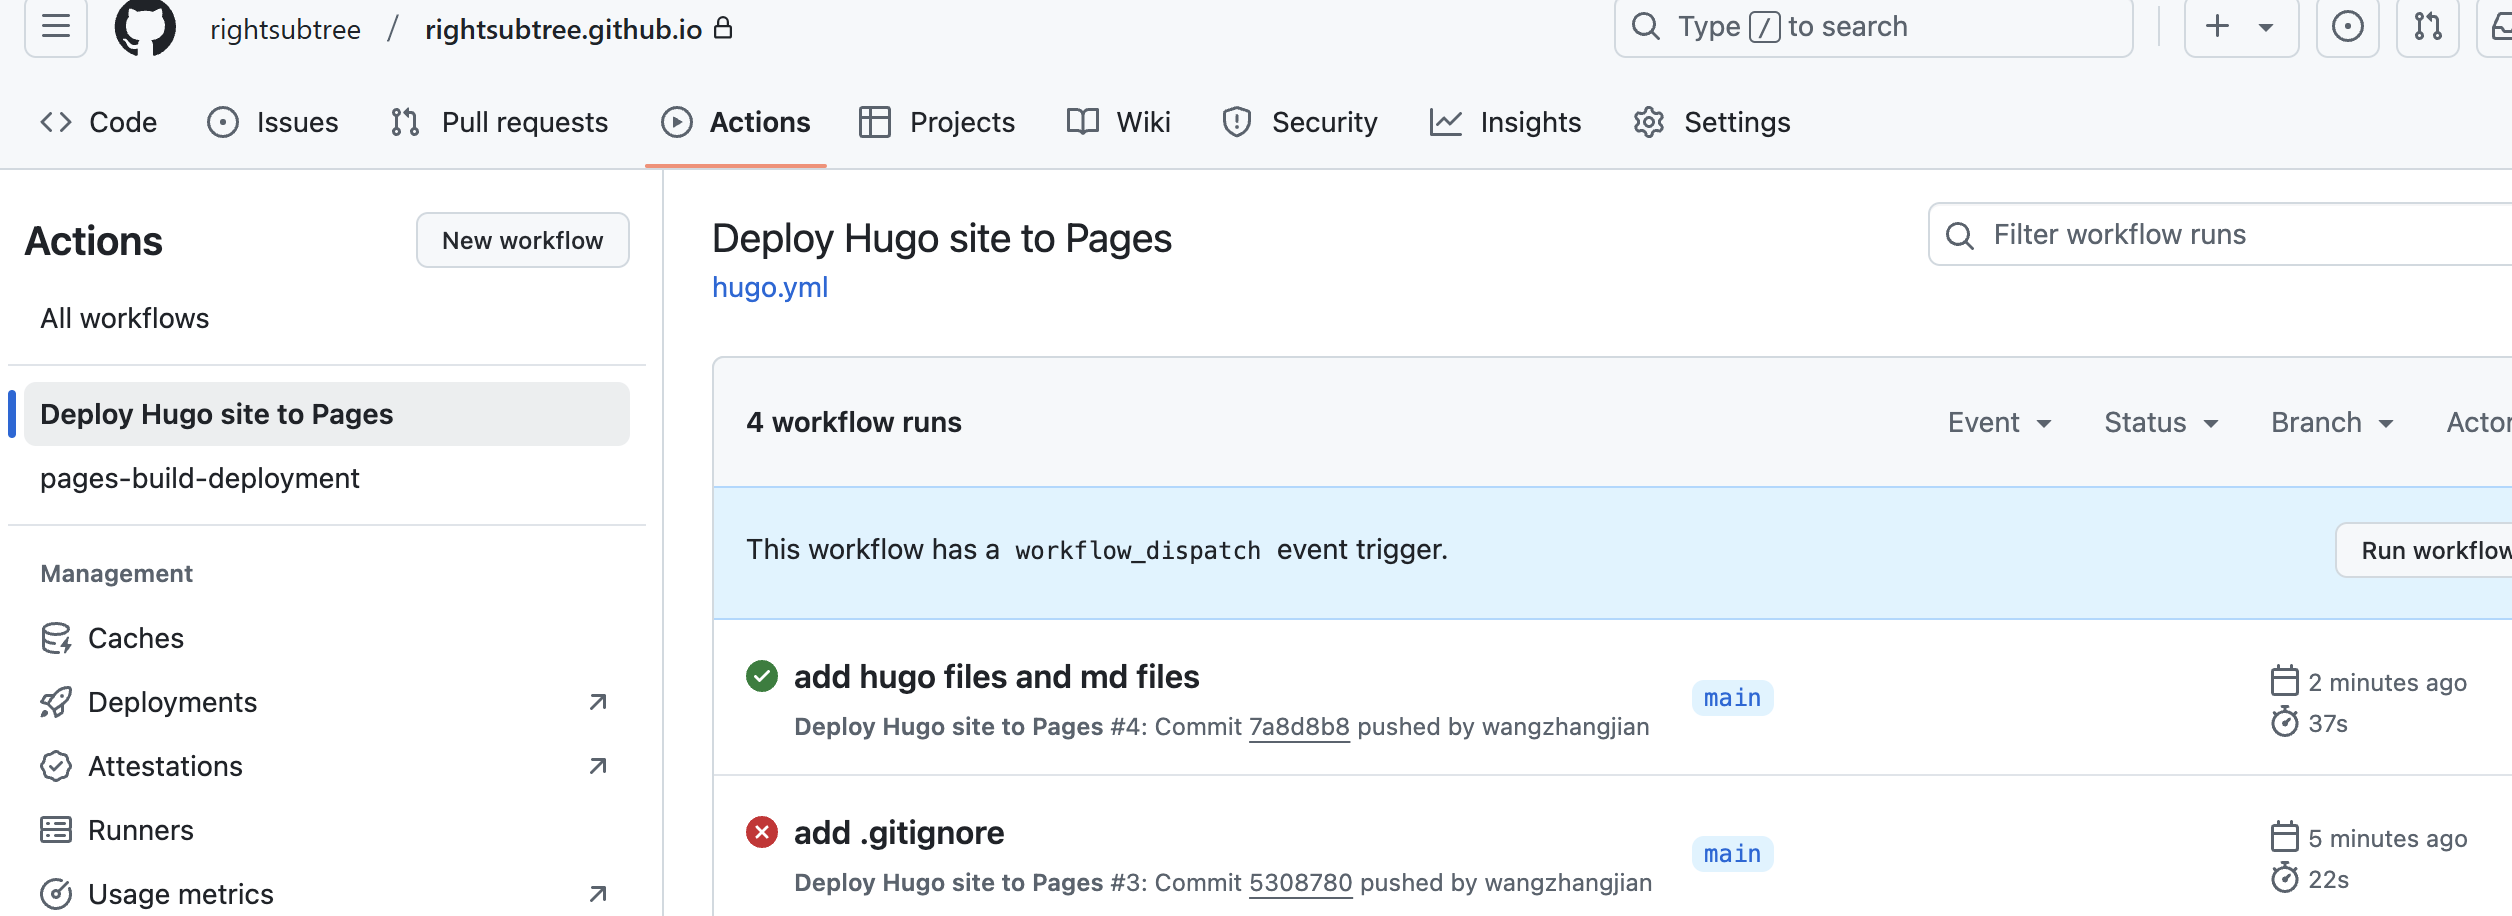Screen dimensions: 2512x916
Task: Open the repository Settings tab
Action: (1711, 122)
